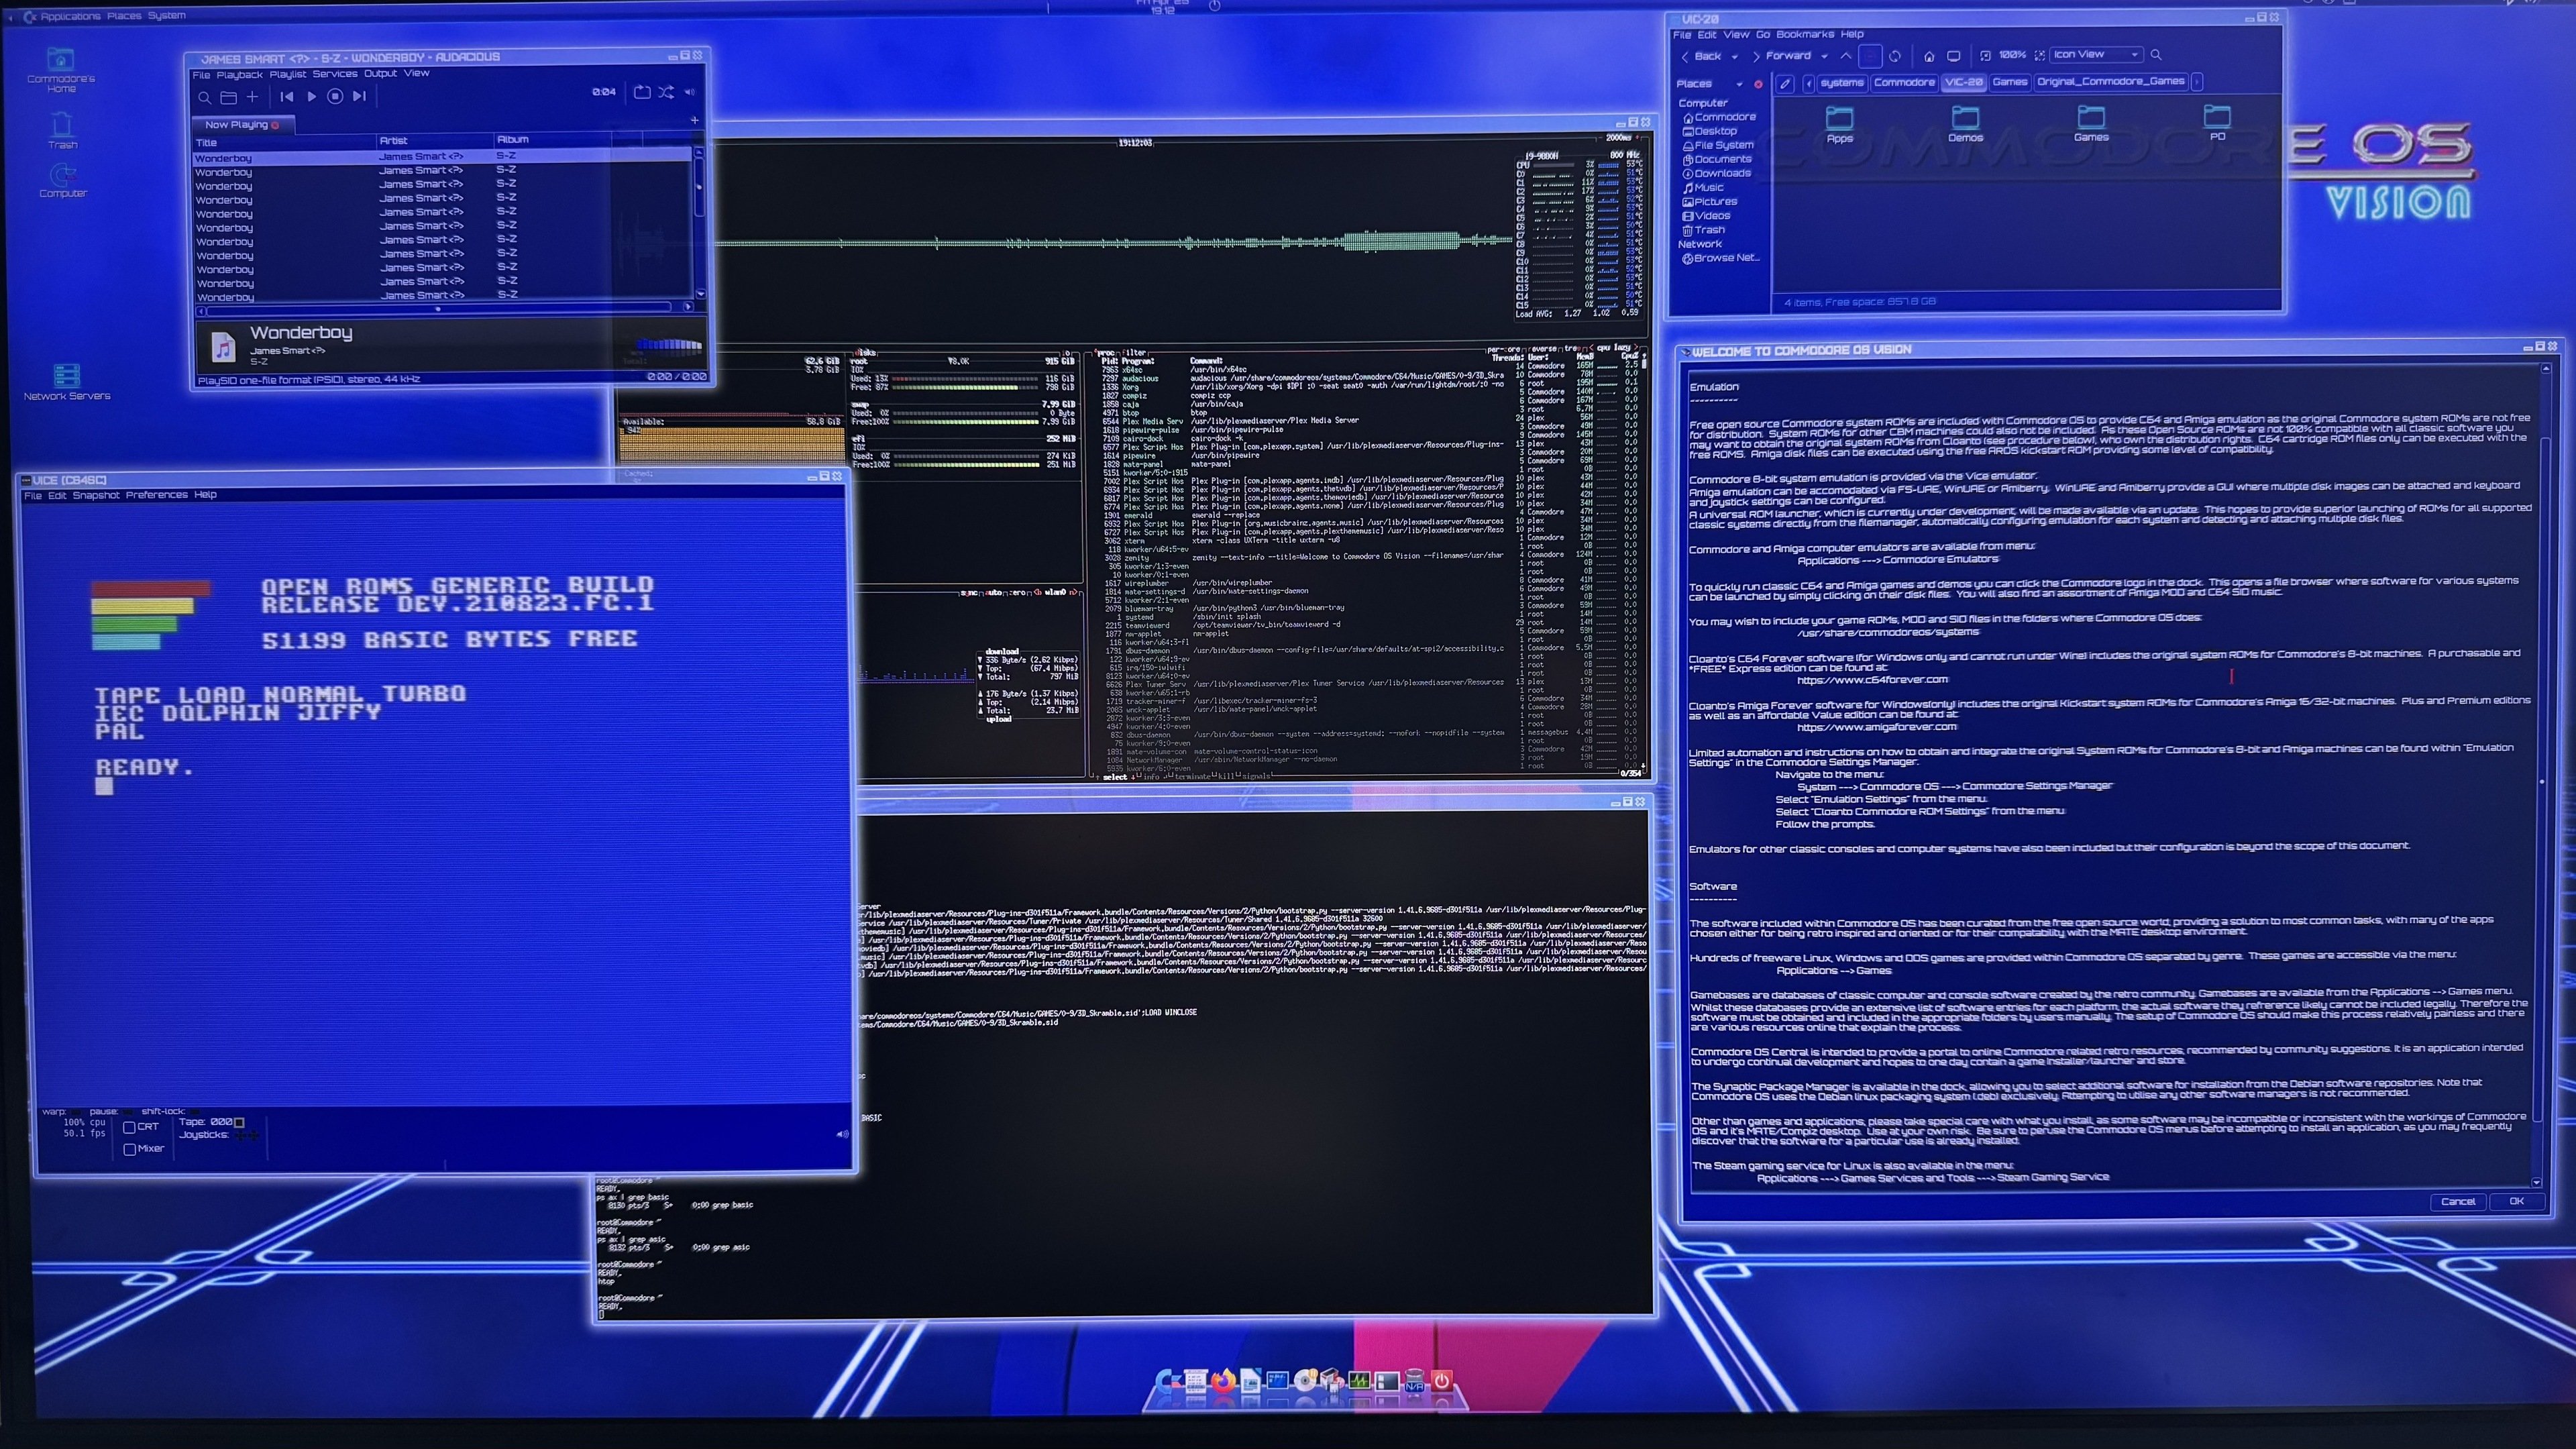The width and height of the screenshot is (2576, 1449).
Task: Open the Services menu in Audacious
Action: coord(334,73)
